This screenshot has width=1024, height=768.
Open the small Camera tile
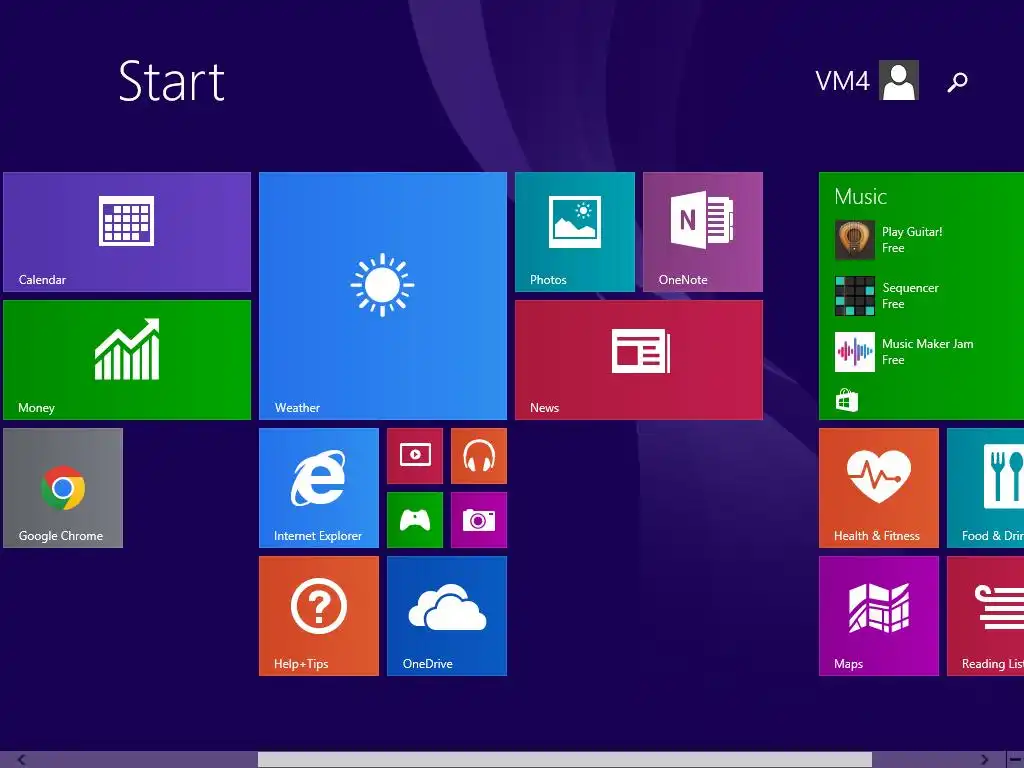(479, 520)
